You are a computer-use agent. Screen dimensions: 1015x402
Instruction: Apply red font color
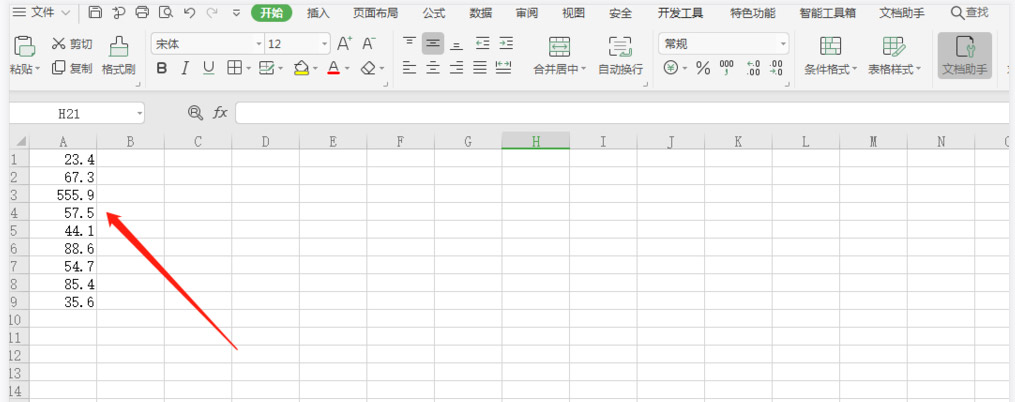point(333,68)
